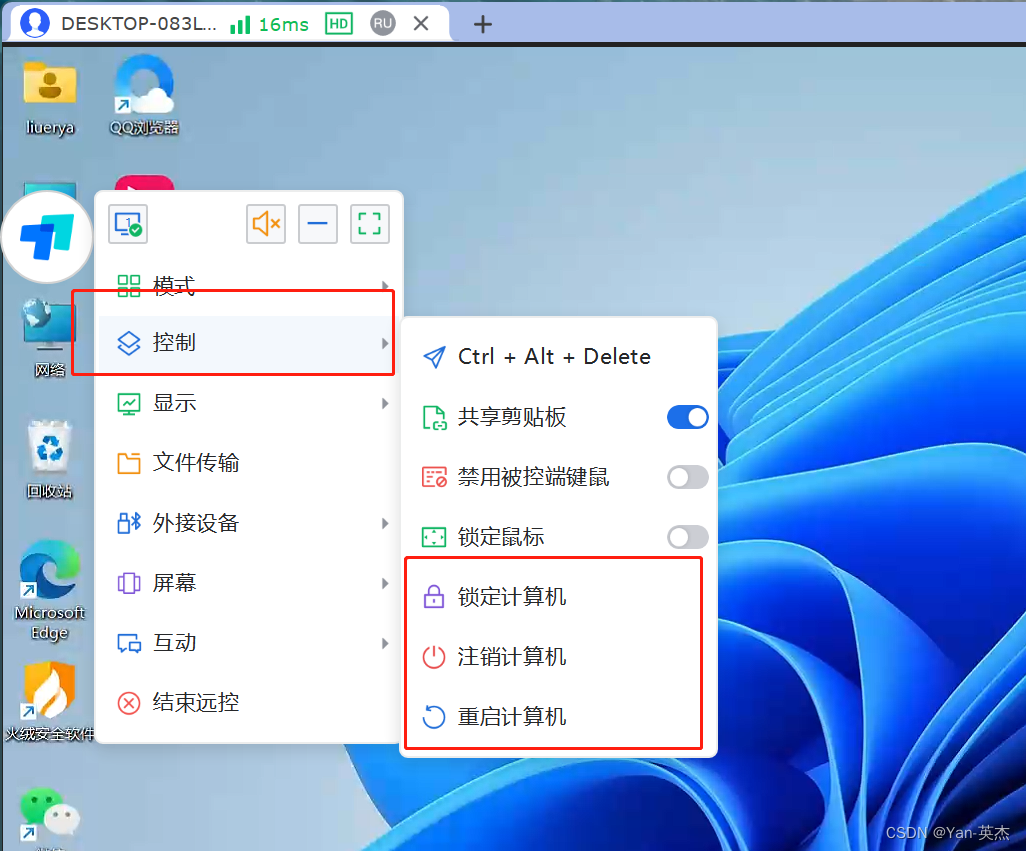Open the 屏幕 menu entry
Viewport: 1026px width, 851px height.
249,583
